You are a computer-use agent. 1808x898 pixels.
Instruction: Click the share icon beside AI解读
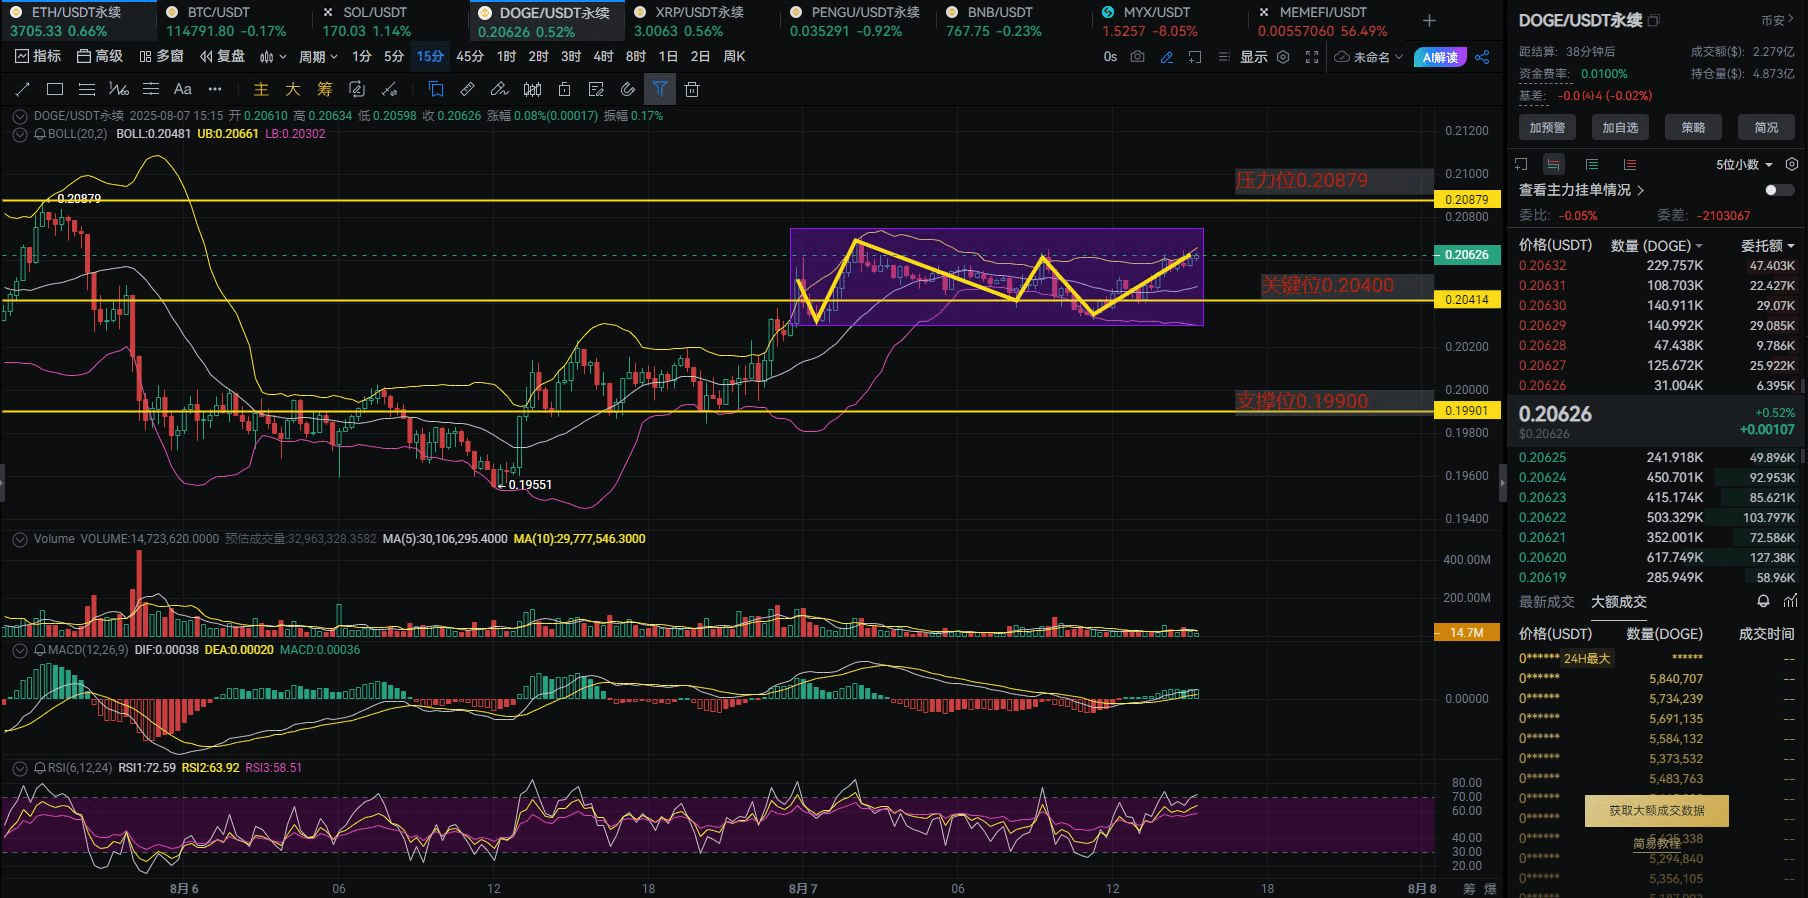pyautogui.click(x=1482, y=57)
